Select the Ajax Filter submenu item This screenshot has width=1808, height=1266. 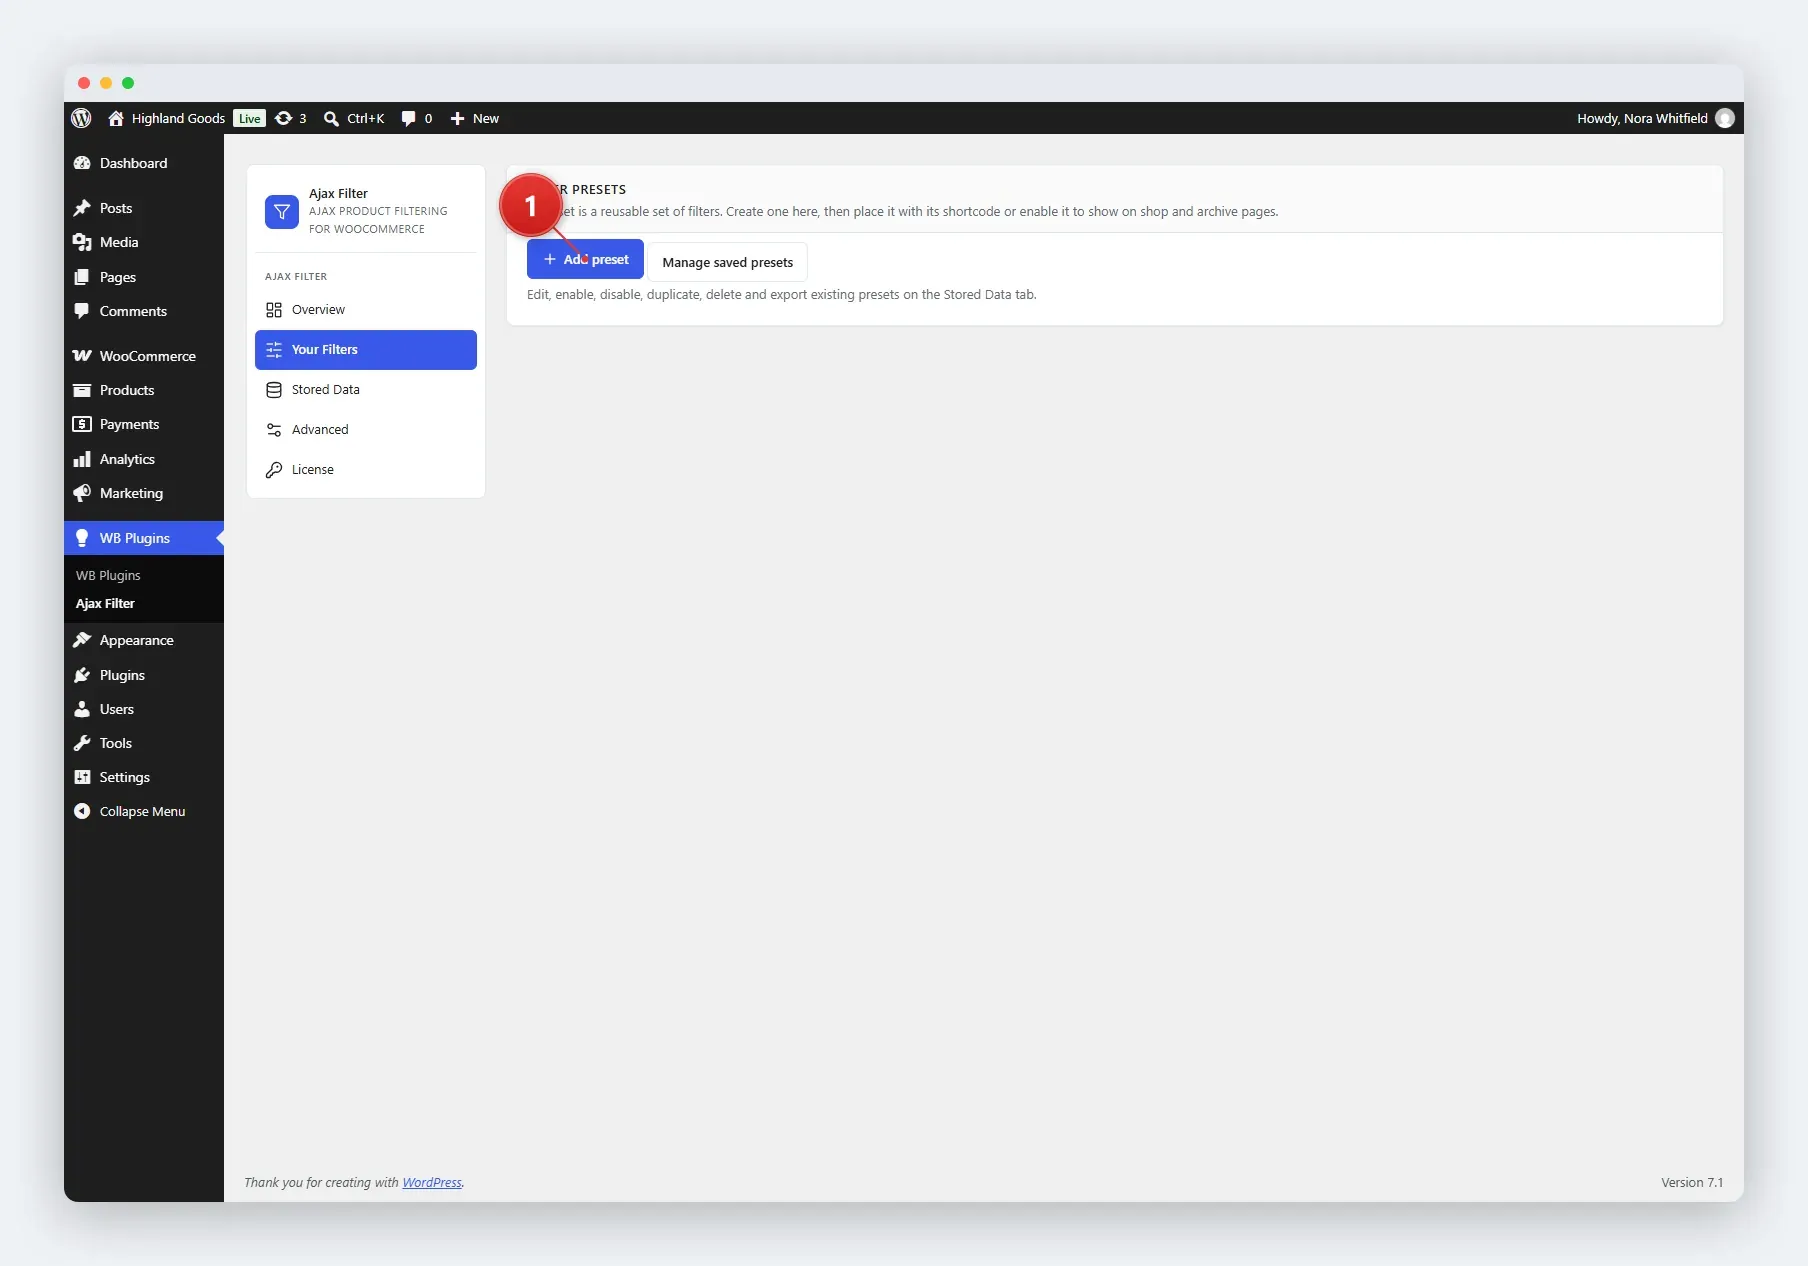105,603
